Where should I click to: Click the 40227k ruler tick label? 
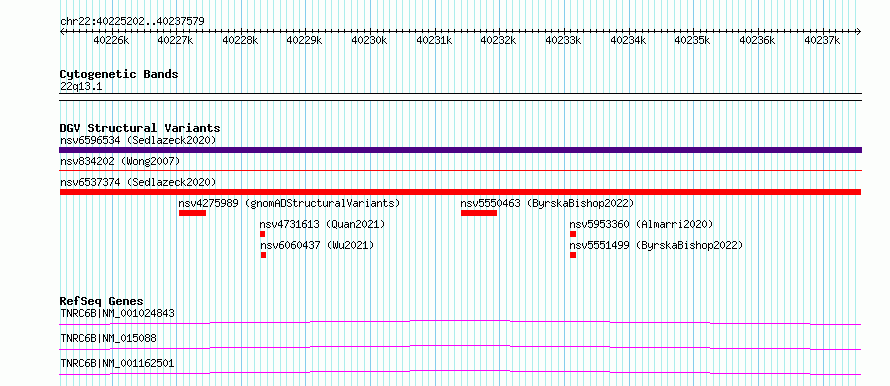[175, 40]
